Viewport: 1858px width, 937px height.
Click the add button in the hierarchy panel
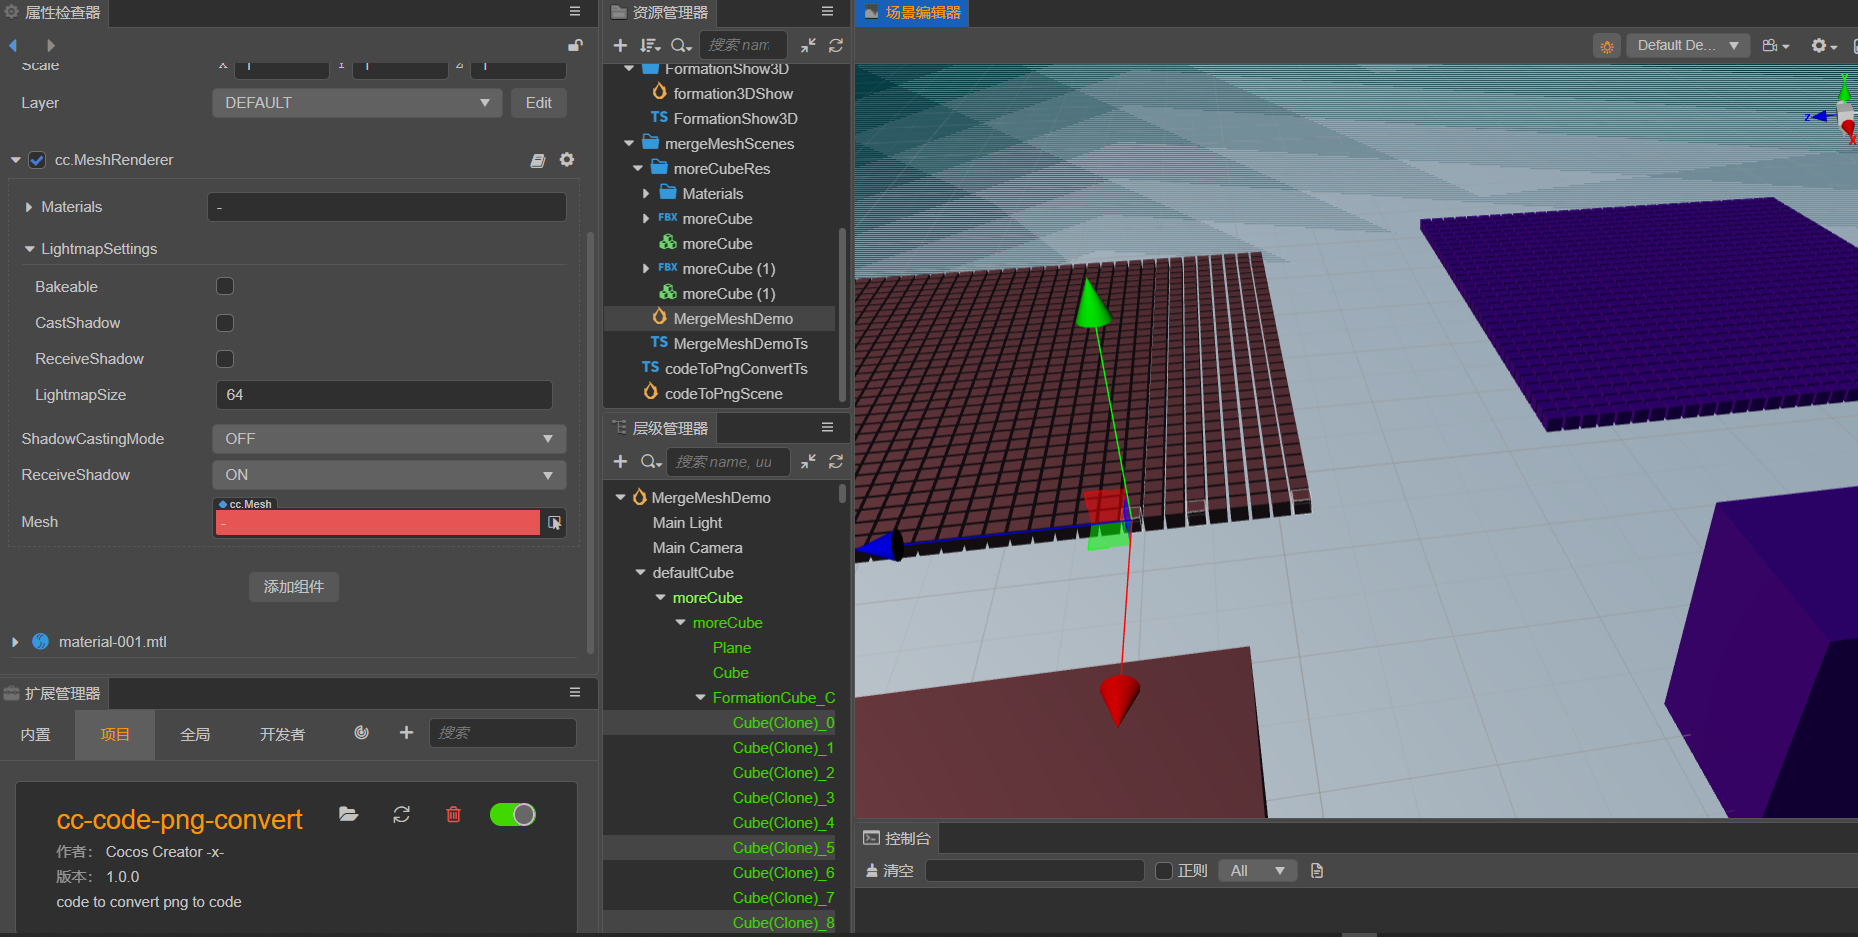click(620, 461)
